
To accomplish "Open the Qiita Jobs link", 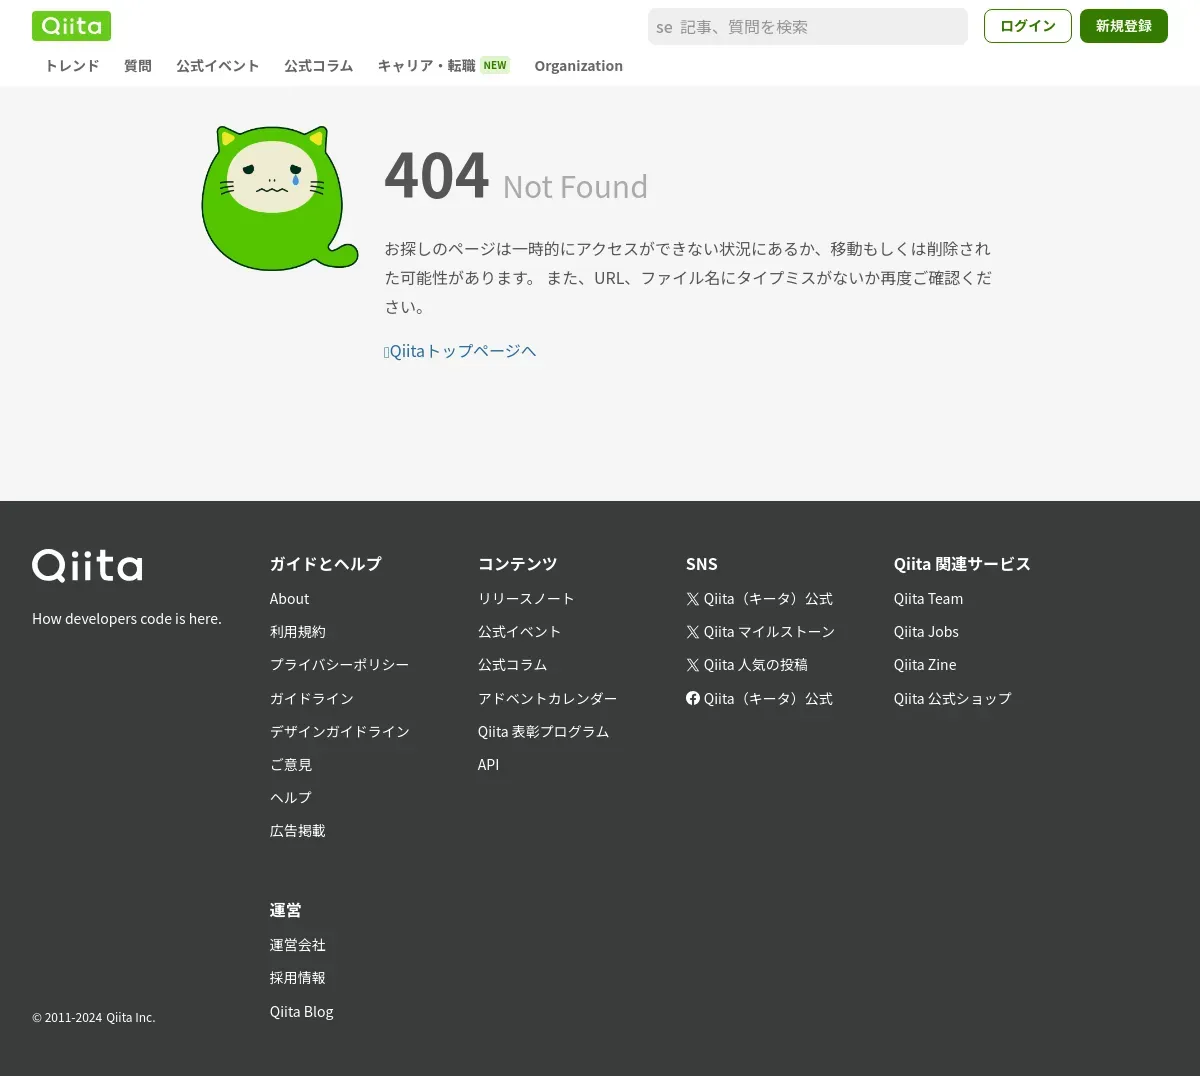I will (926, 632).
